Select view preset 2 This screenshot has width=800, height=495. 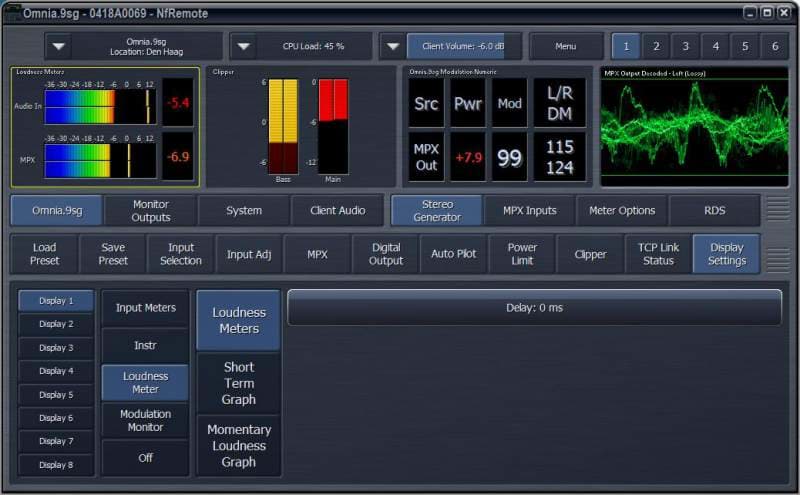tap(656, 46)
